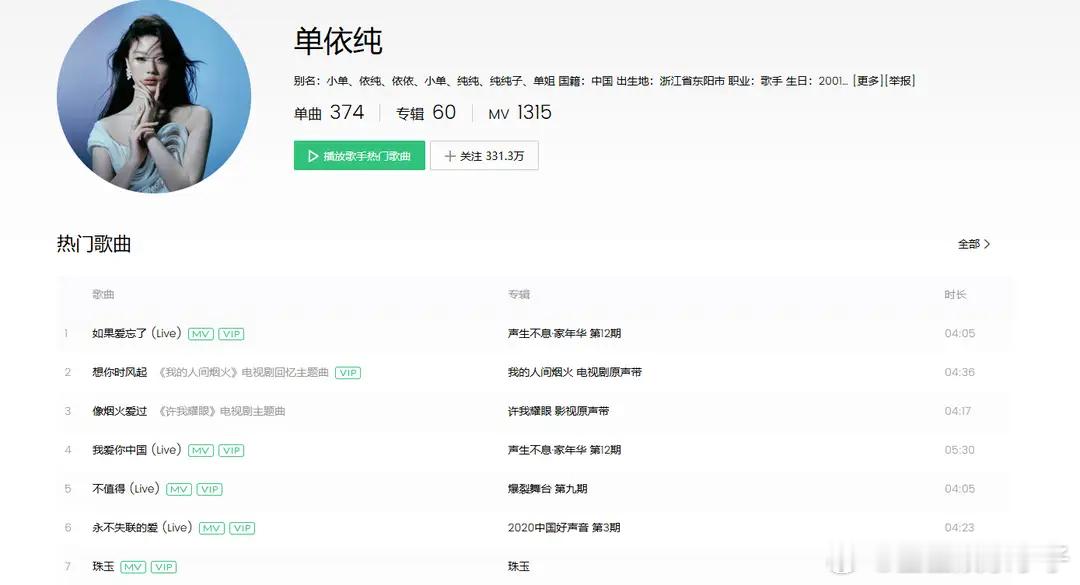
Task: Click the 歌曲 column header
Action: point(103,294)
